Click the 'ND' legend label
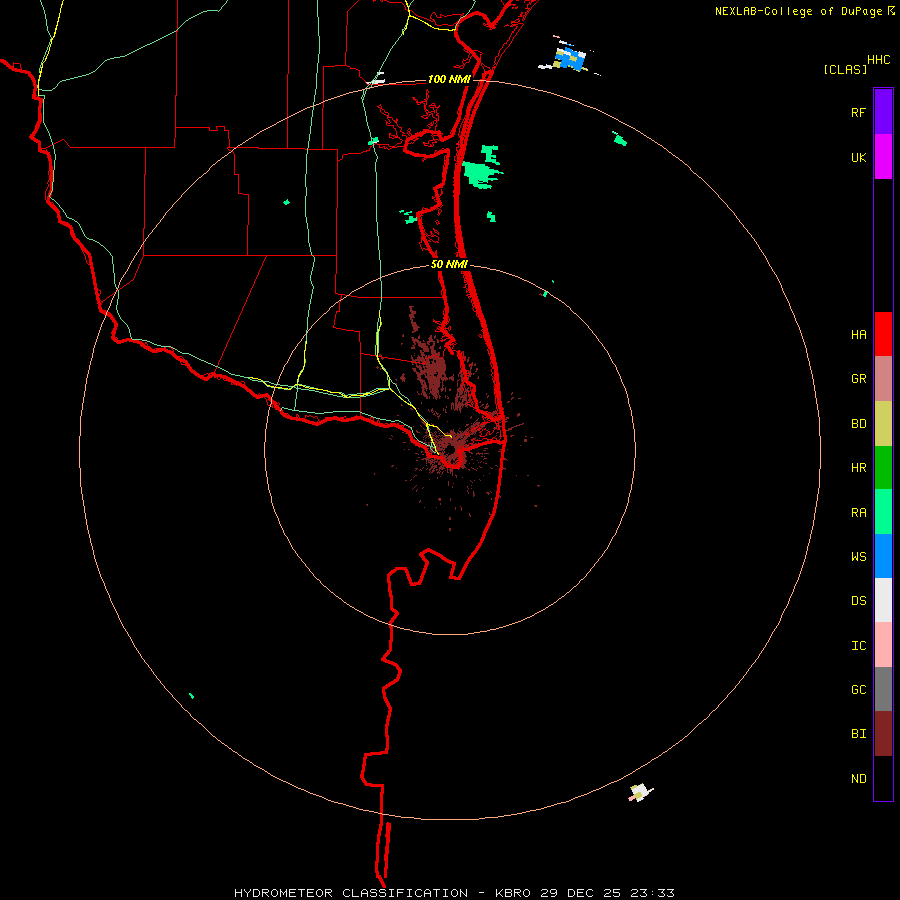Screen dimensions: 900x900 pyautogui.click(x=859, y=778)
